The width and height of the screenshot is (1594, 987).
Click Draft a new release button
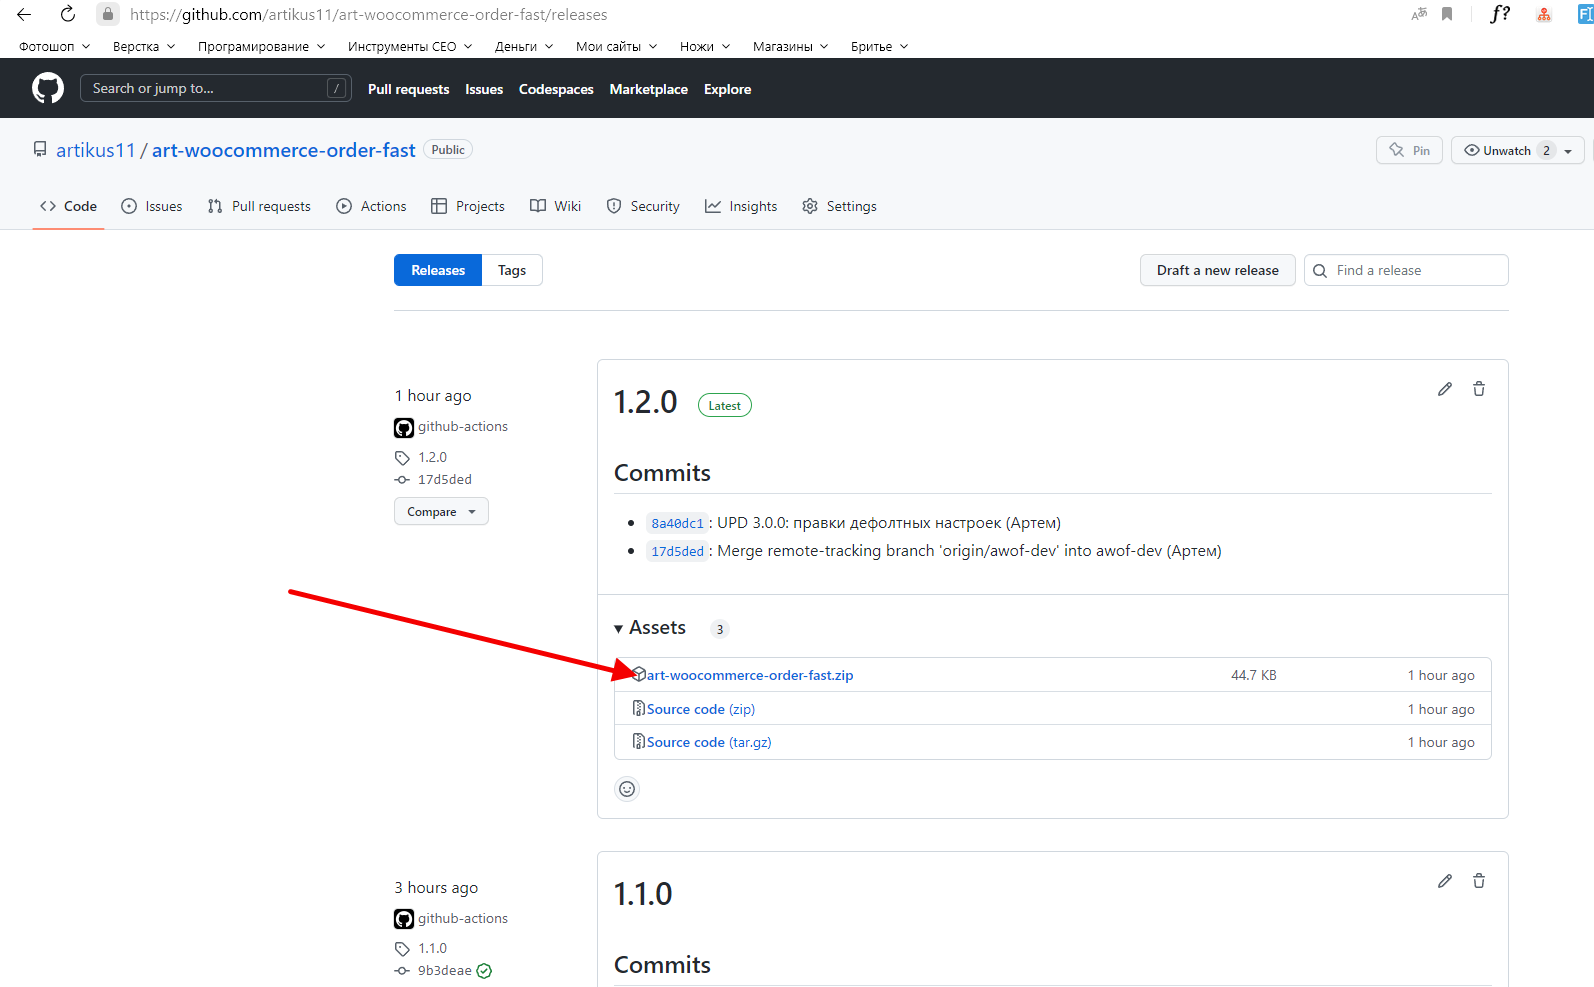pyautogui.click(x=1218, y=270)
